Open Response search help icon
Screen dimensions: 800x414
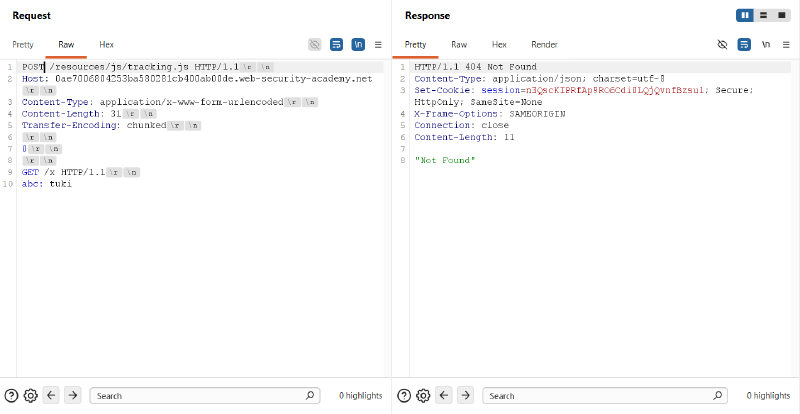point(404,396)
